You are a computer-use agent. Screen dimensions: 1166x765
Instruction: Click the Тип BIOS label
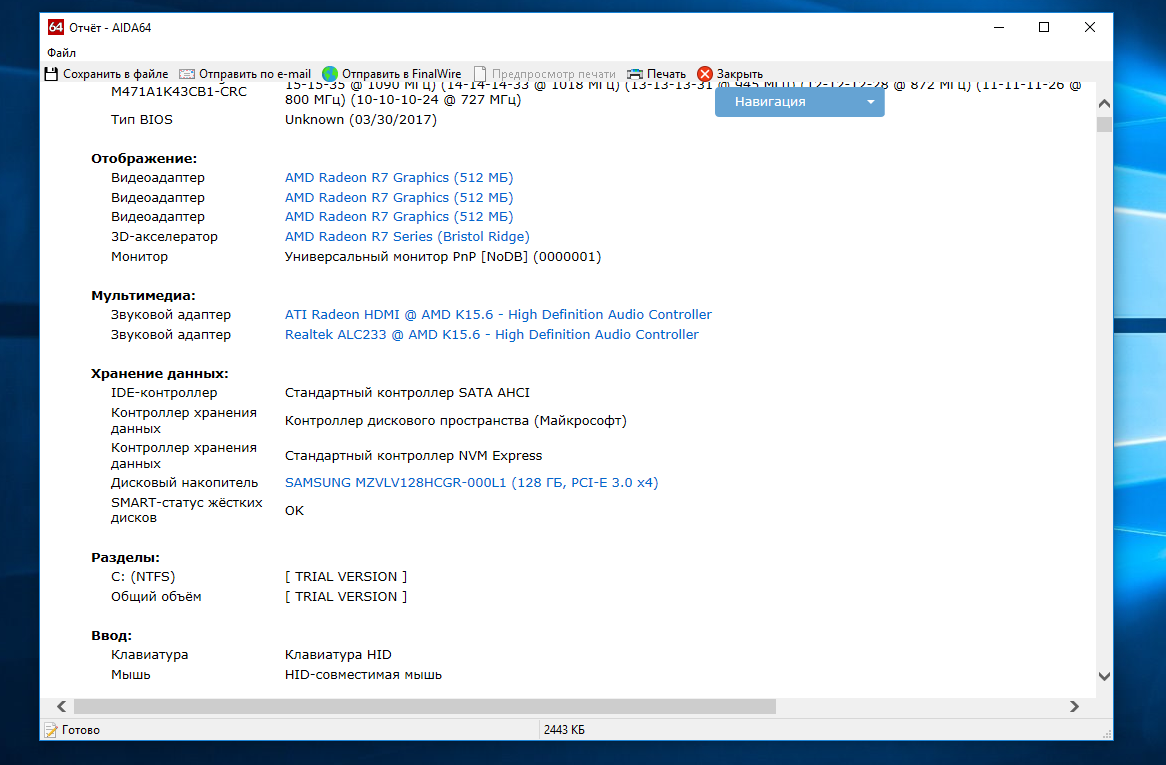pyautogui.click(x=141, y=120)
